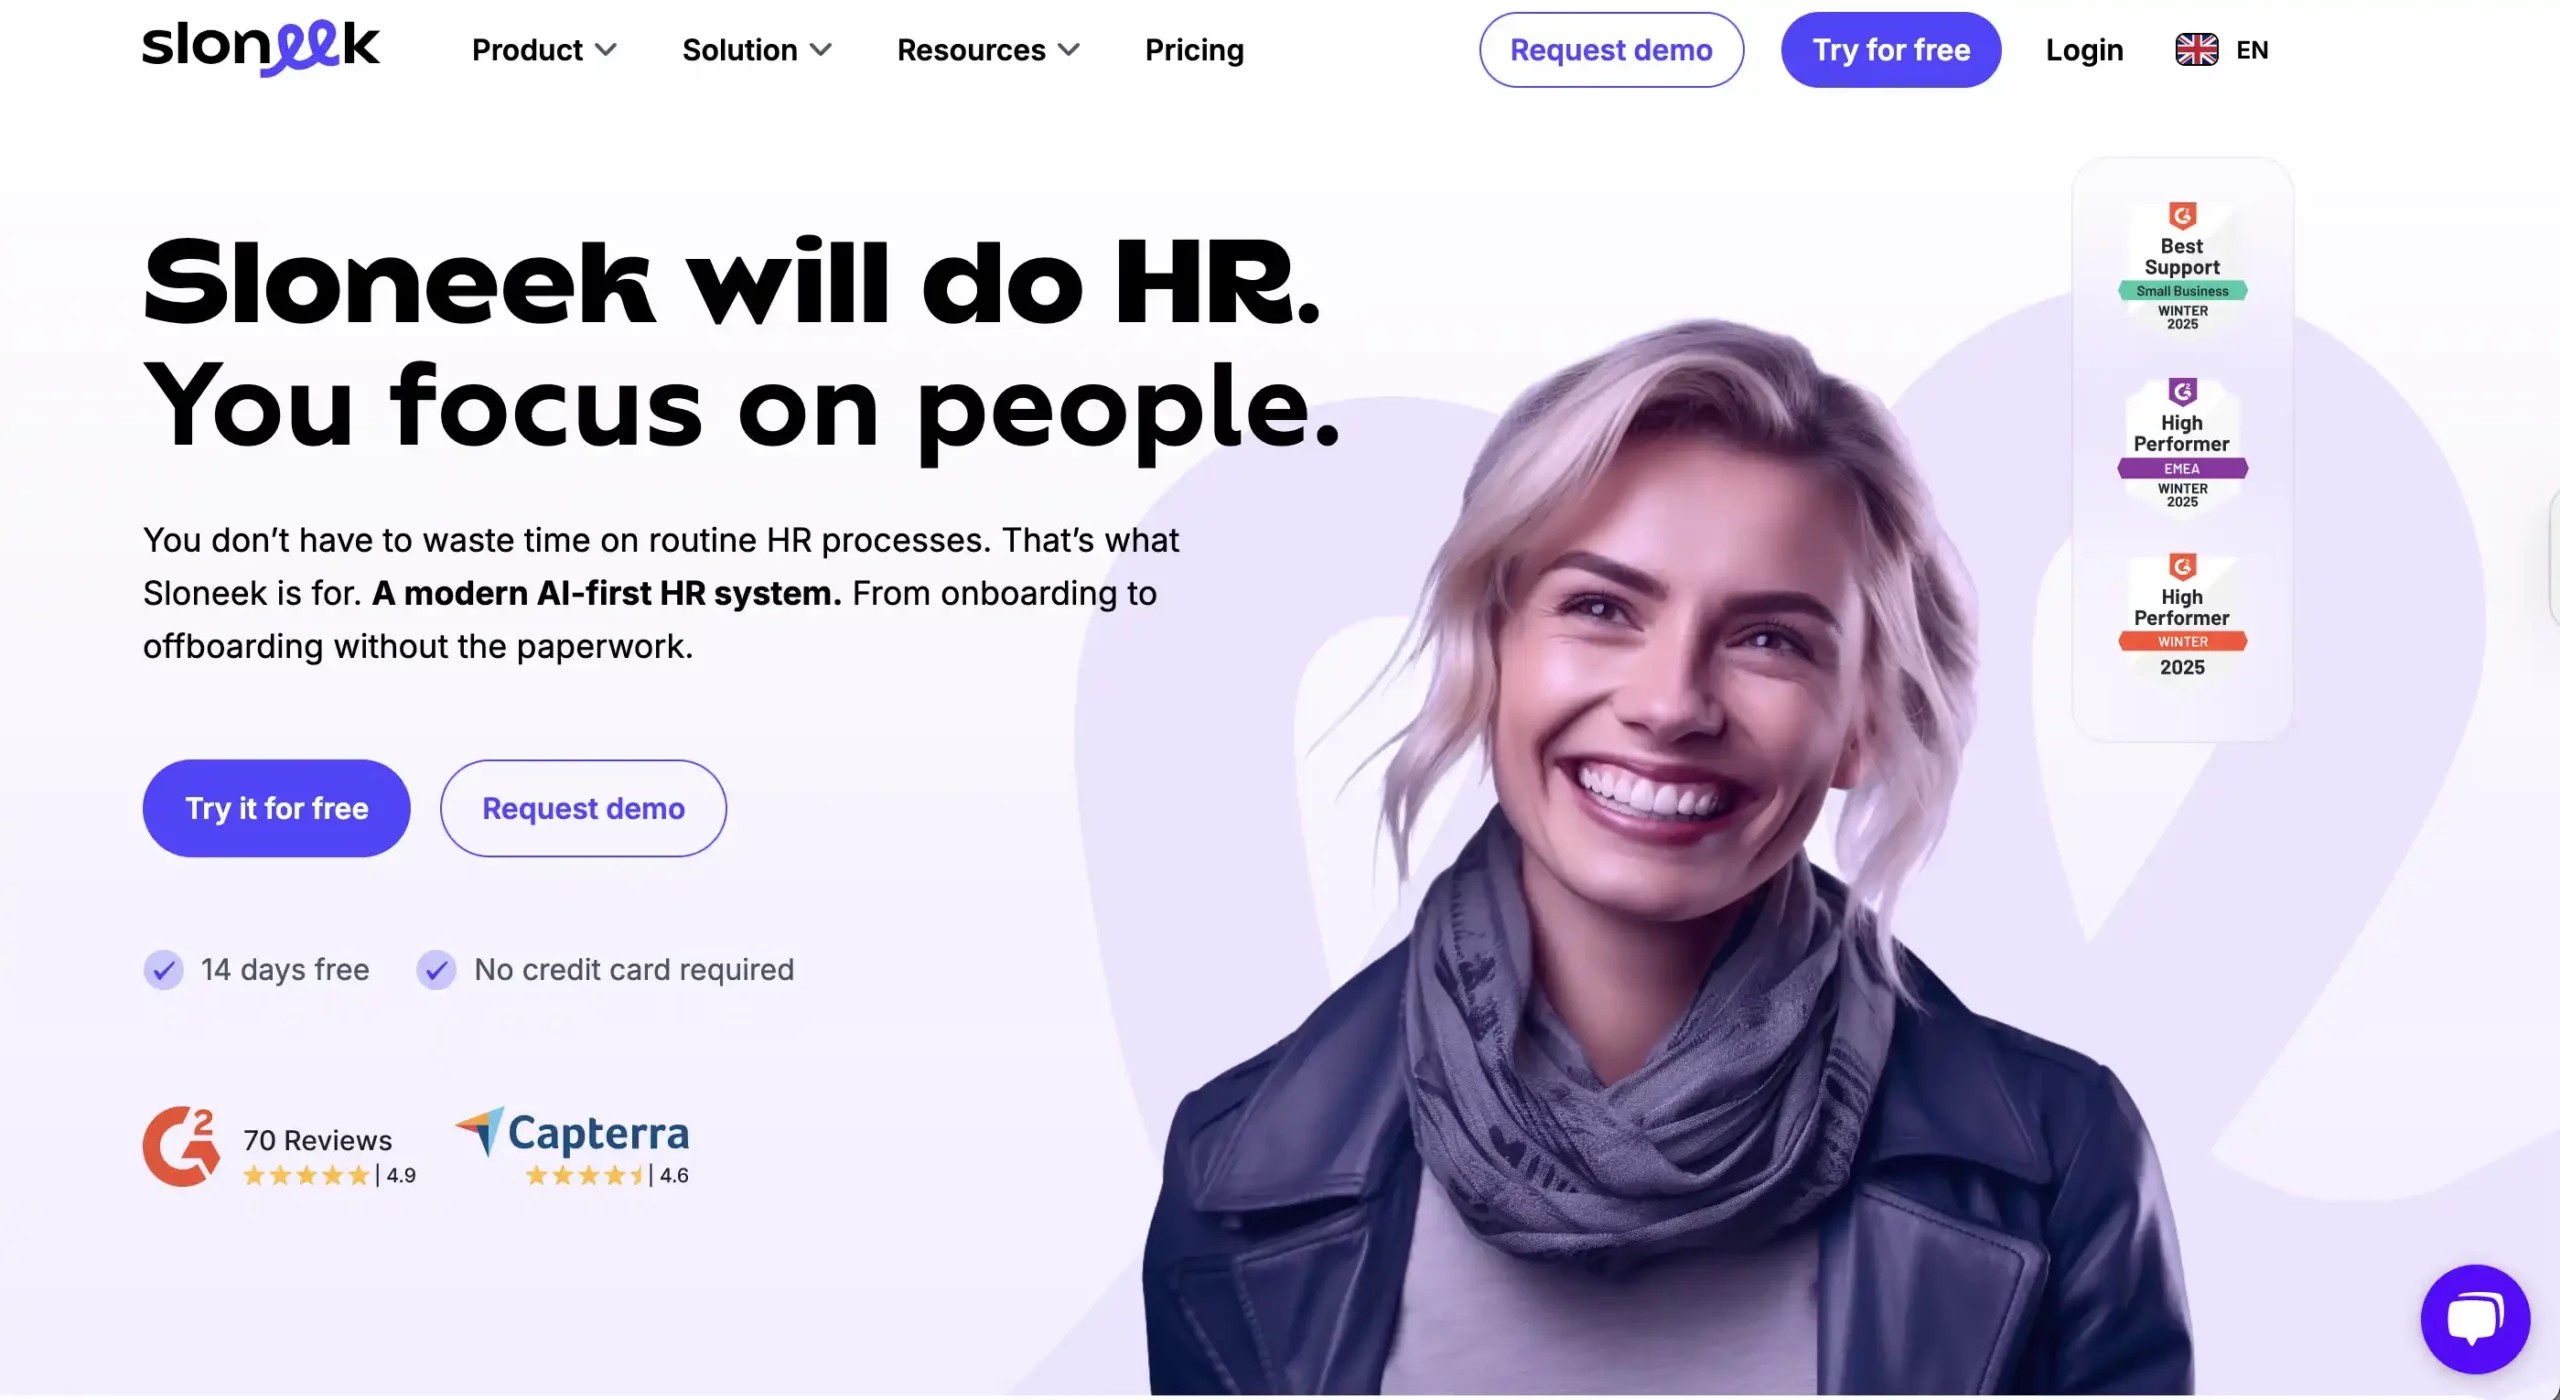Click the hero Request demo button
The height and width of the screenshot is (1400, 2560).
pos(583,808)
